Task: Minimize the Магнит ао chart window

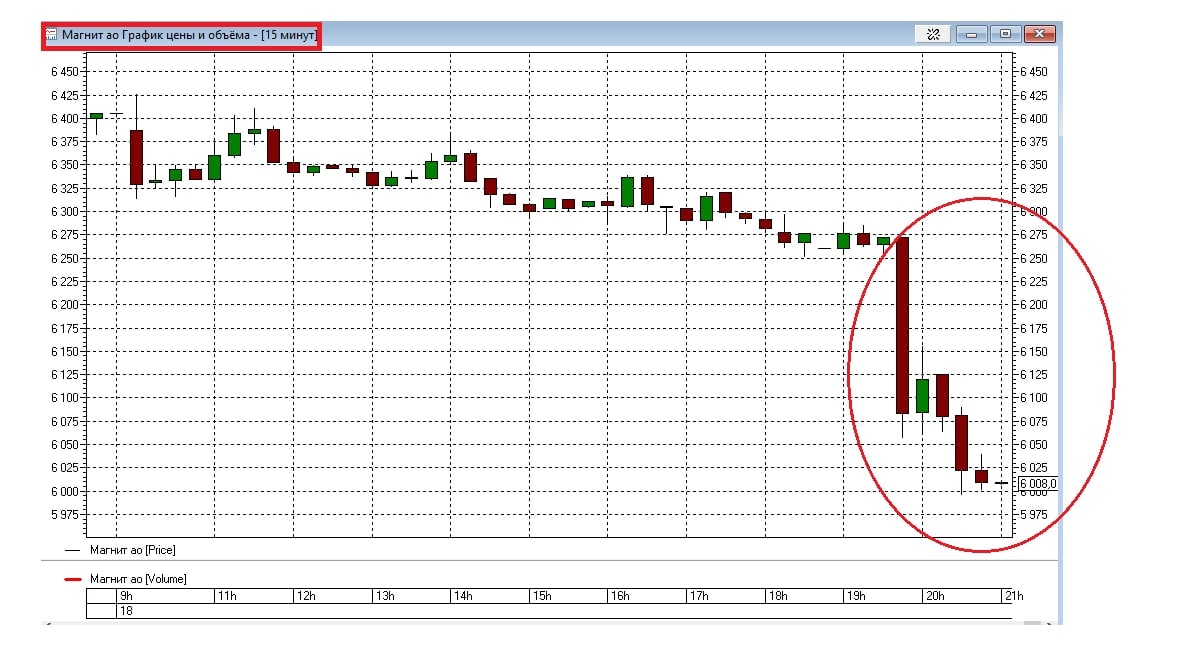Action: click(972, 34)
